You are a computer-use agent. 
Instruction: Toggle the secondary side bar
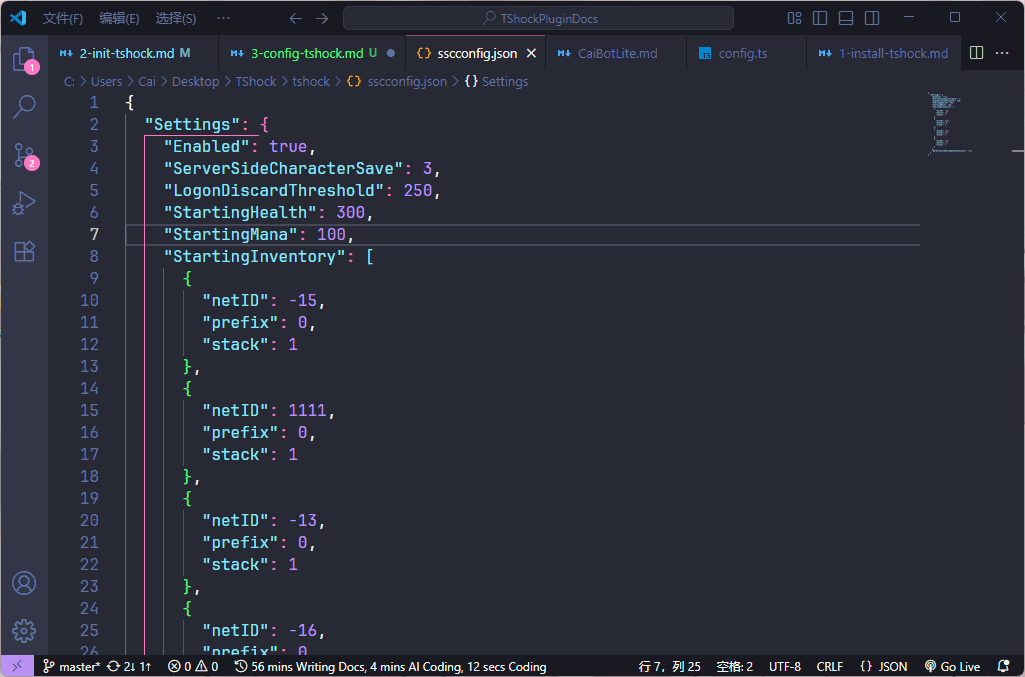click(872, 18)
